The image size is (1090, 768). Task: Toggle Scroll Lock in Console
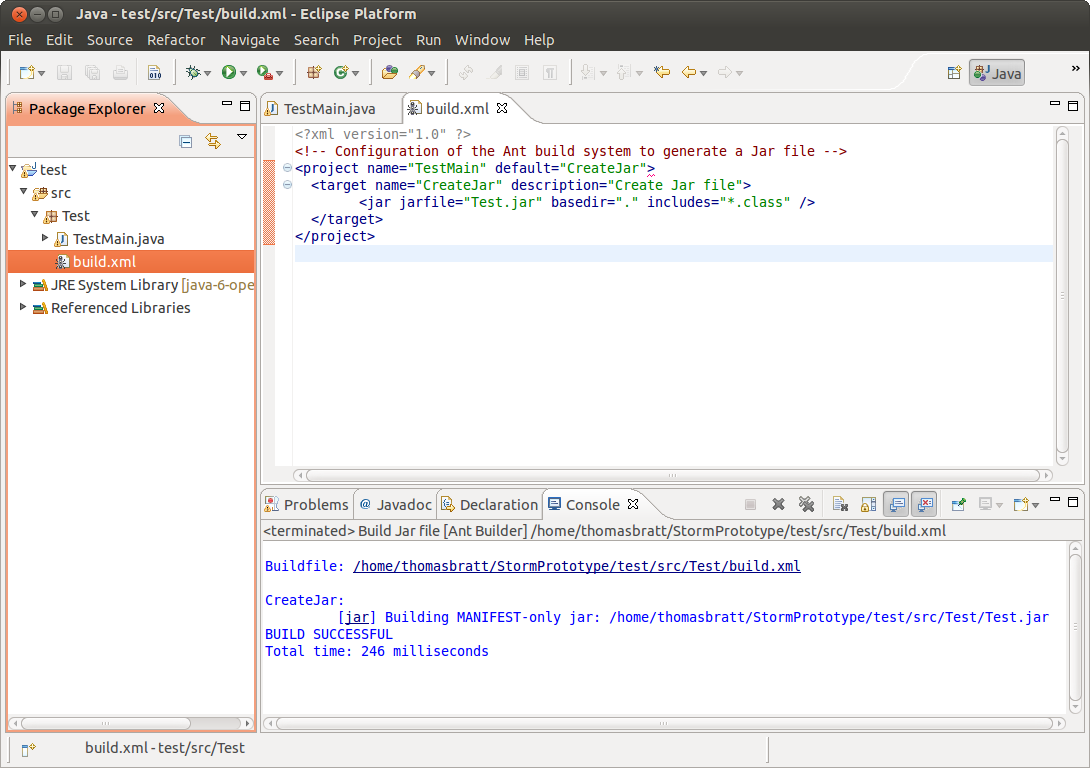868,505
